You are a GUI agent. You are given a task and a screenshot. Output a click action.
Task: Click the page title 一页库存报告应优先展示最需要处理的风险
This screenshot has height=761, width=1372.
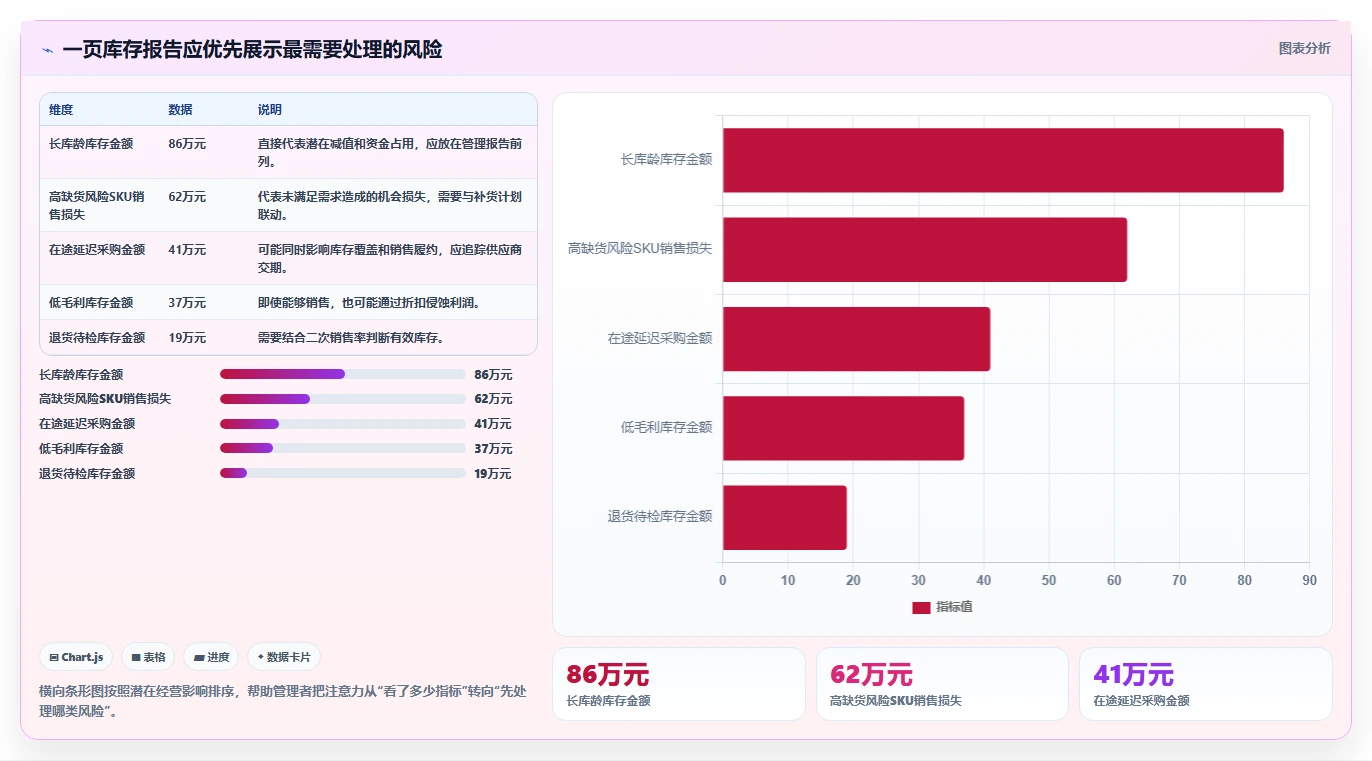(x=252, y=50)
